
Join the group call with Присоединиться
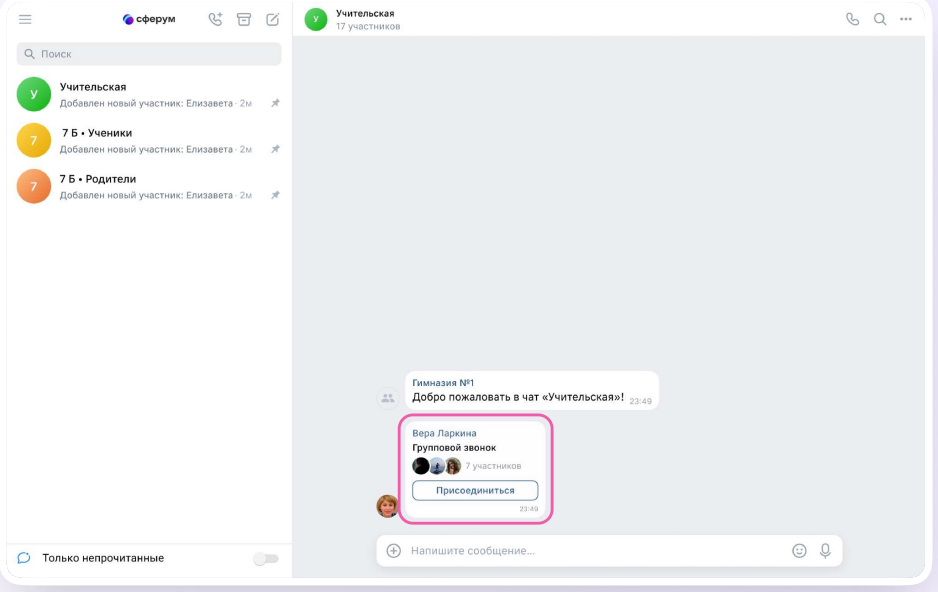tap(475, 490)
